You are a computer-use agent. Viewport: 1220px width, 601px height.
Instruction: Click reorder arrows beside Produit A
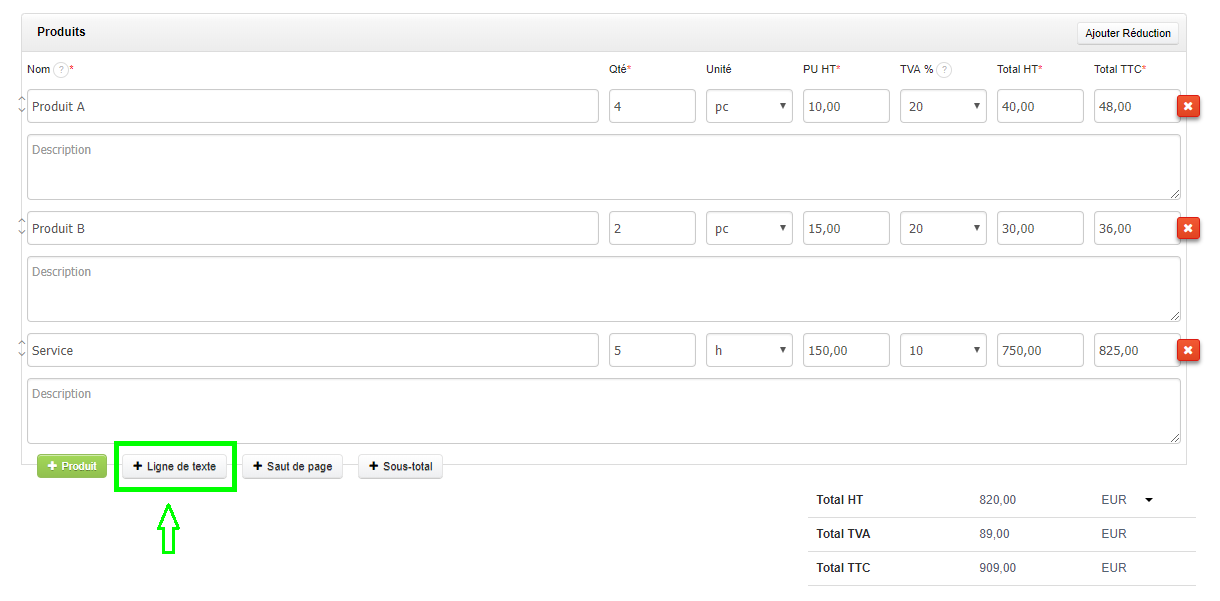click(22, 105)
